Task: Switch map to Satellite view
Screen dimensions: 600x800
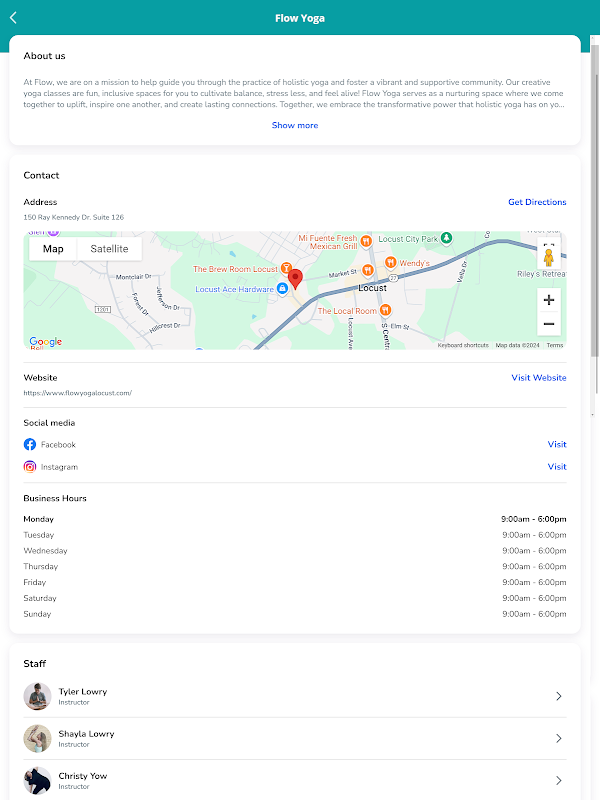Action: [x=109, y=249]
